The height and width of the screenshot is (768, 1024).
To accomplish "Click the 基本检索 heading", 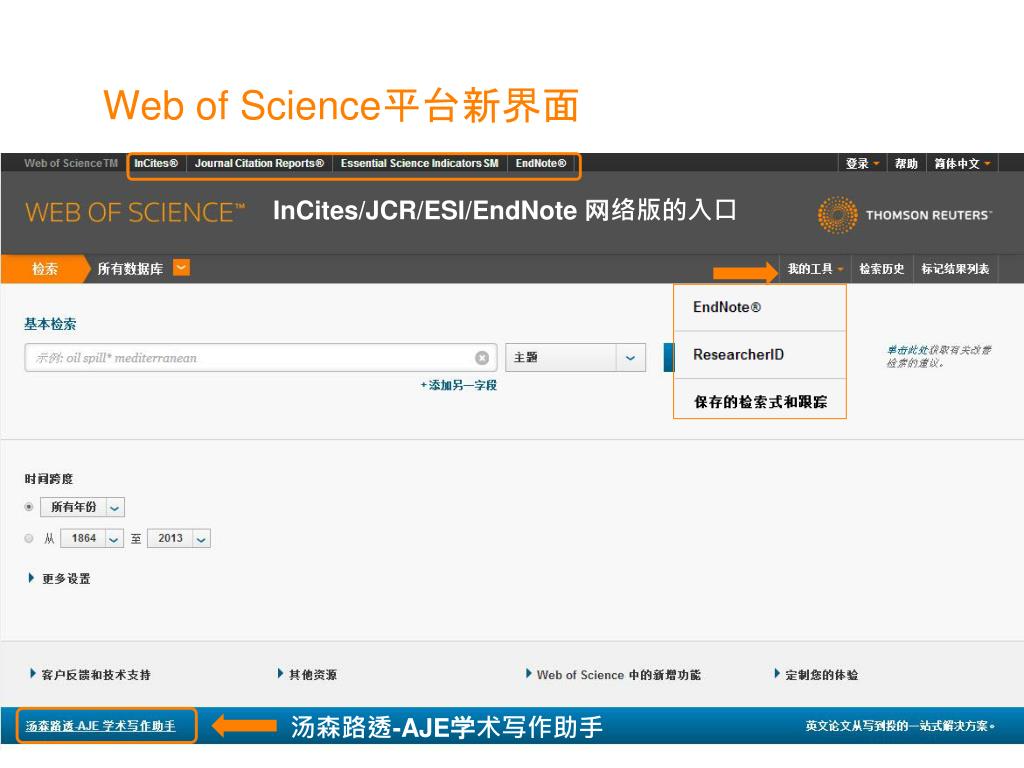I will click(50, 324).
